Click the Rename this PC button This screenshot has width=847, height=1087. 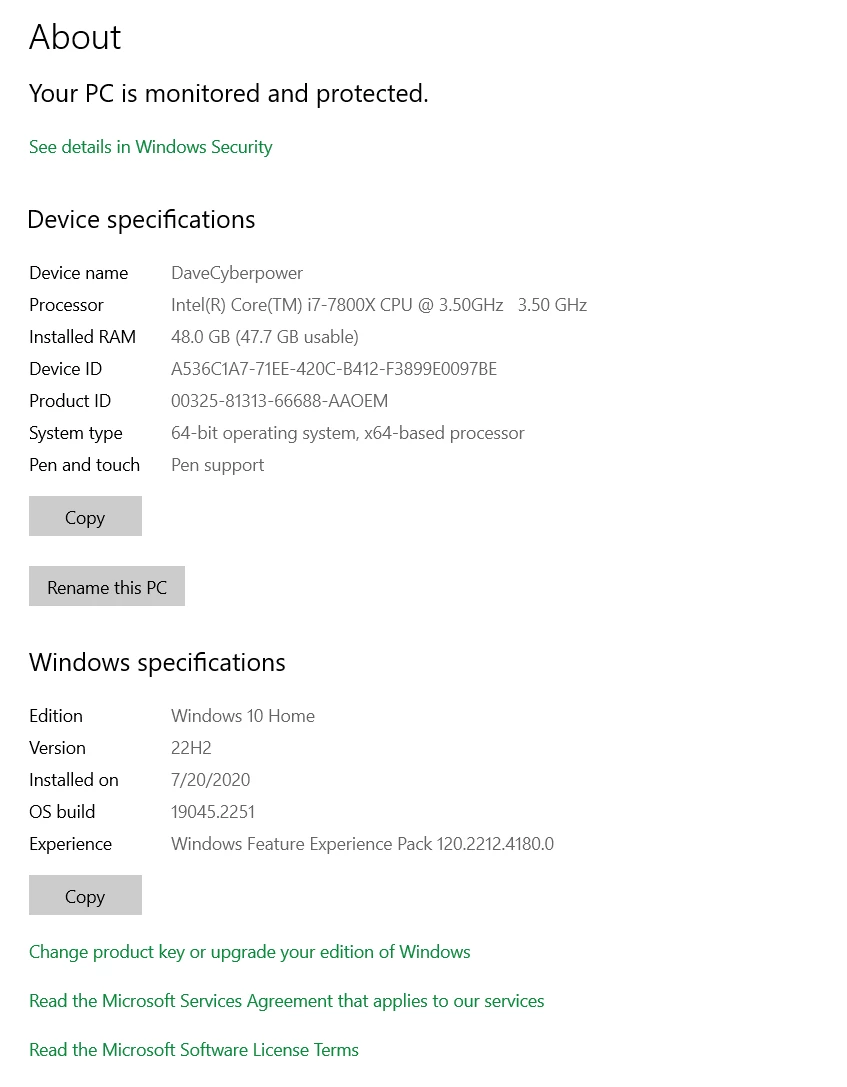[107, 586]
